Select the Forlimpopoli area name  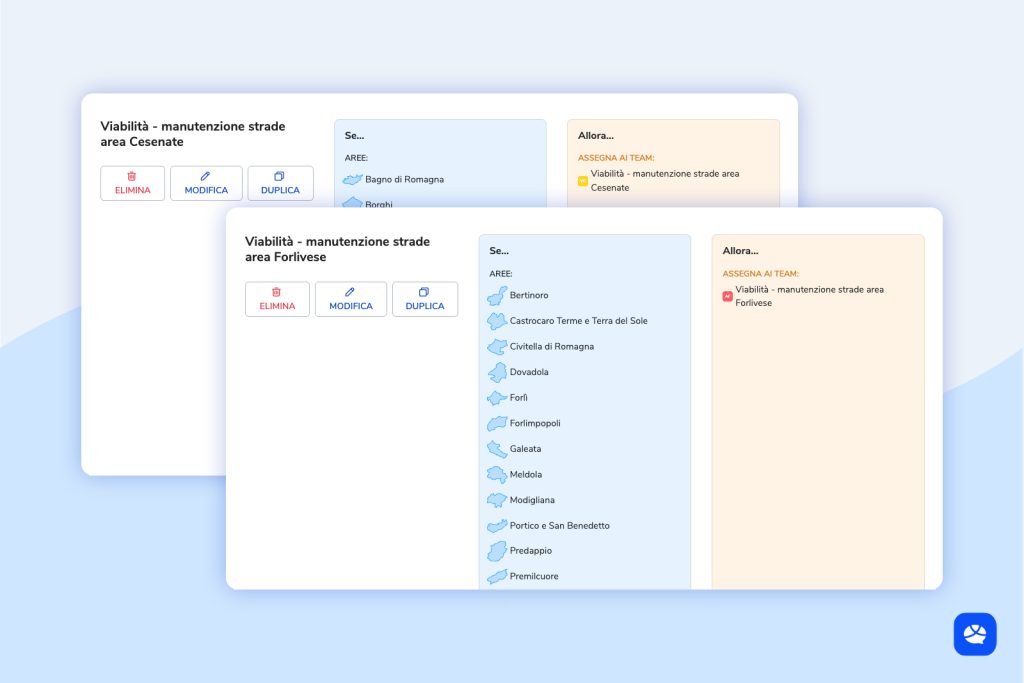click(x=535, y=423)
